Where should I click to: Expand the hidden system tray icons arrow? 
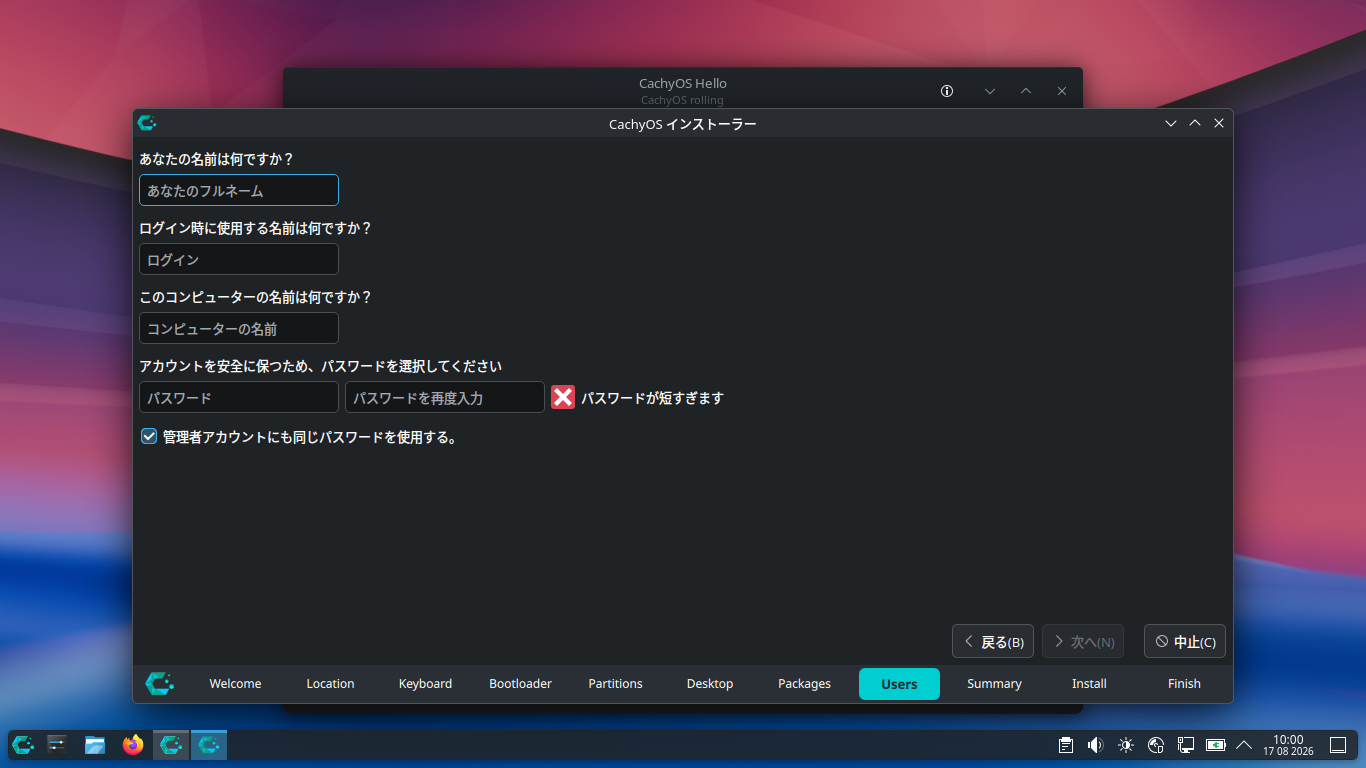(1244, 745)
